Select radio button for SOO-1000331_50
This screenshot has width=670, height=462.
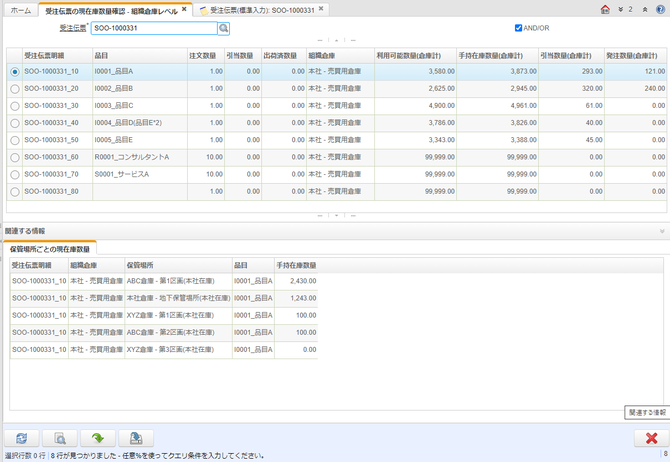[15, 140]
